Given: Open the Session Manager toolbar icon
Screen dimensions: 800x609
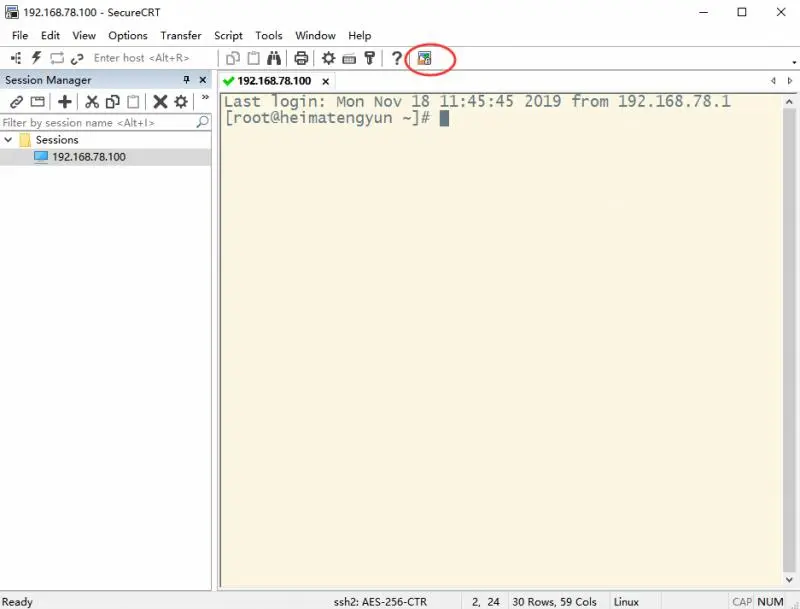Looking at the screenshot, I should [16, 58].
